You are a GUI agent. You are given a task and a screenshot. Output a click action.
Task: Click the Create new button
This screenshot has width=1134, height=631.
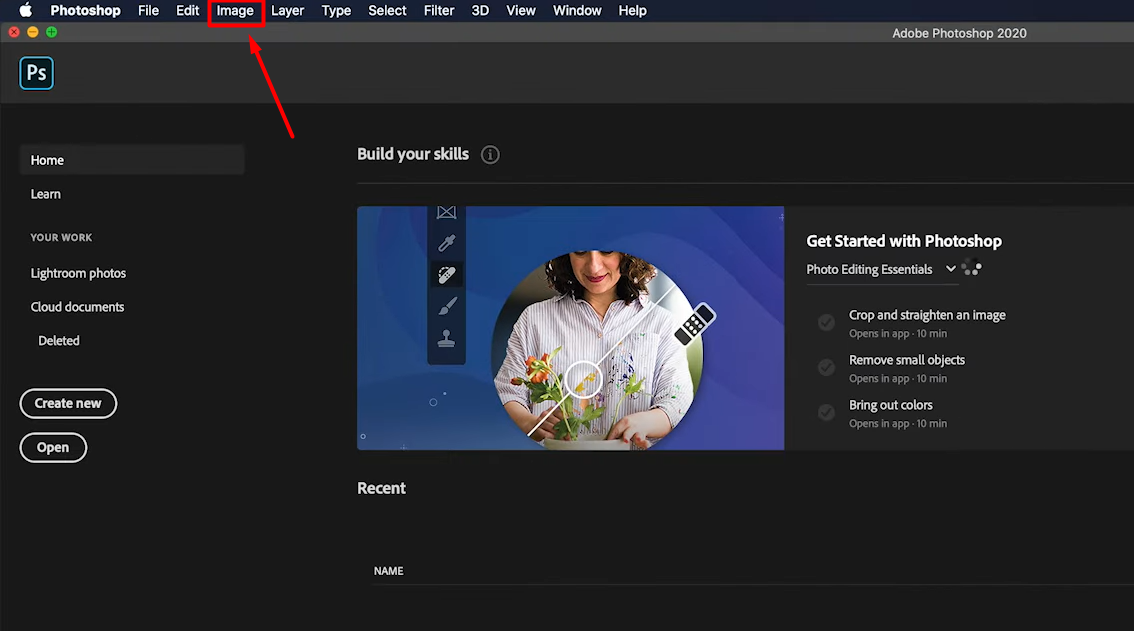pyautogui.click(x=68, y=403)
